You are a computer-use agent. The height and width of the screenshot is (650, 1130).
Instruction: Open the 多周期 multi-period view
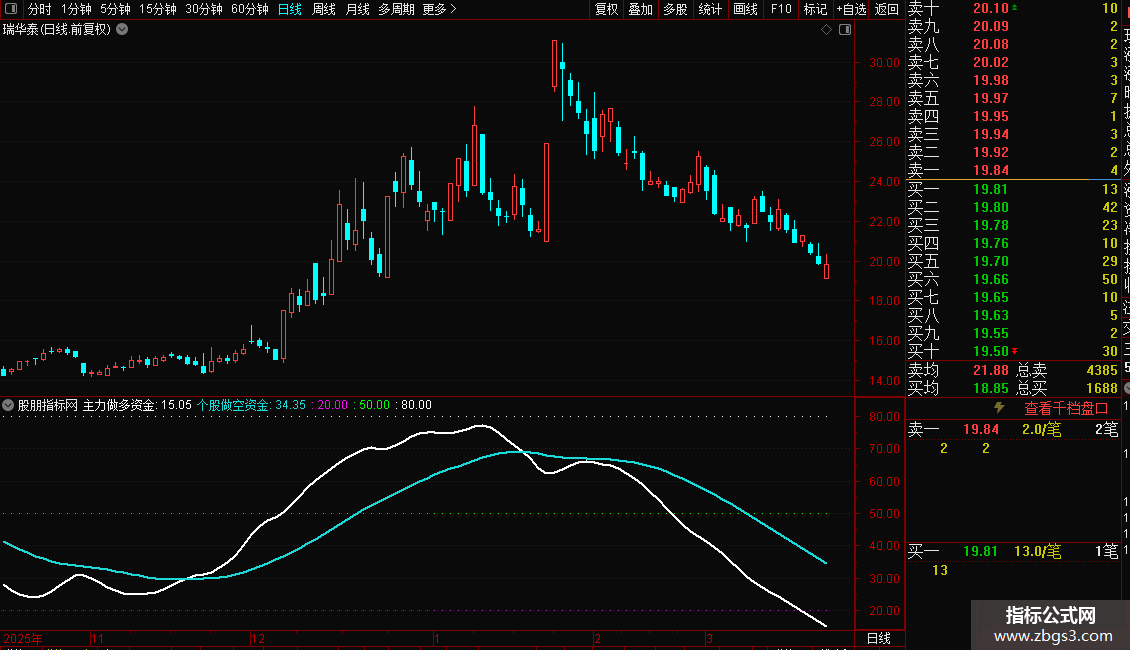[396, 9]
